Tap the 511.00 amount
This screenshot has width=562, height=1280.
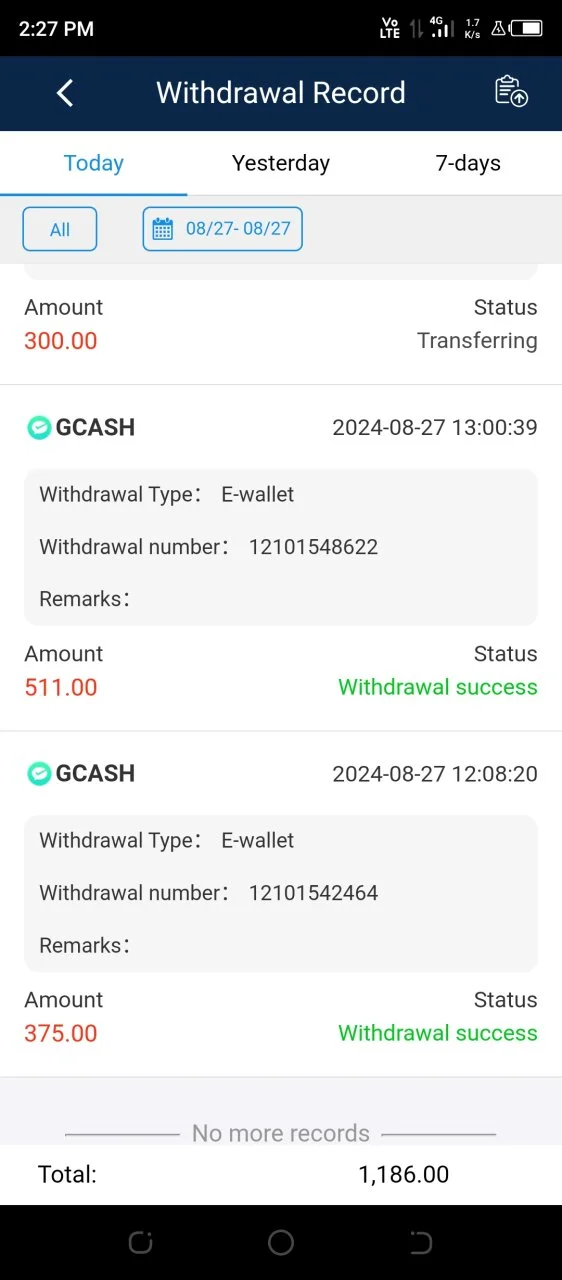click(61, 687)
